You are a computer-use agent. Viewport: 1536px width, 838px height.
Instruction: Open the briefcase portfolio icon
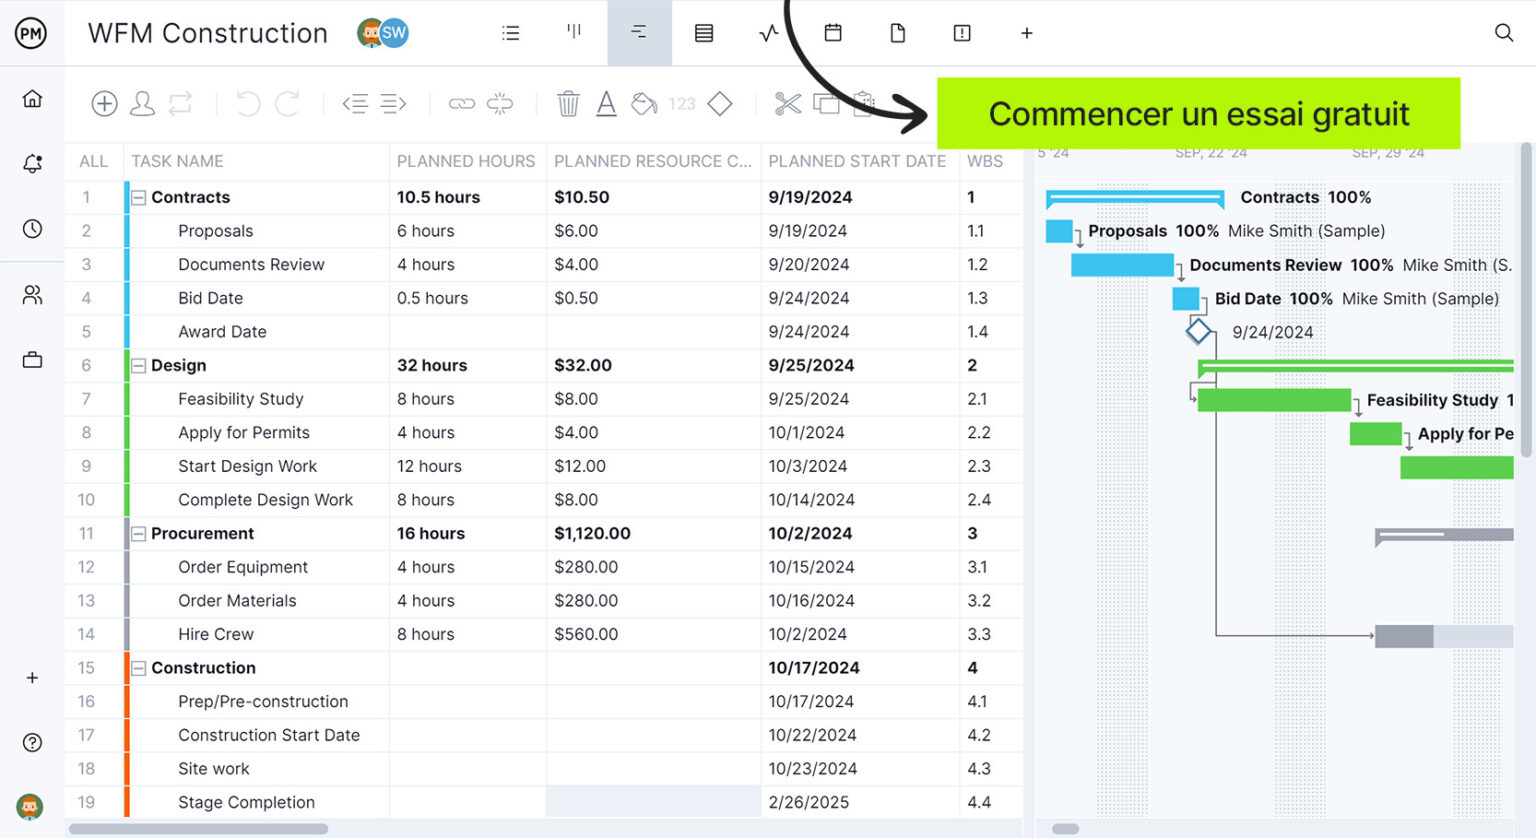[32, 360]
